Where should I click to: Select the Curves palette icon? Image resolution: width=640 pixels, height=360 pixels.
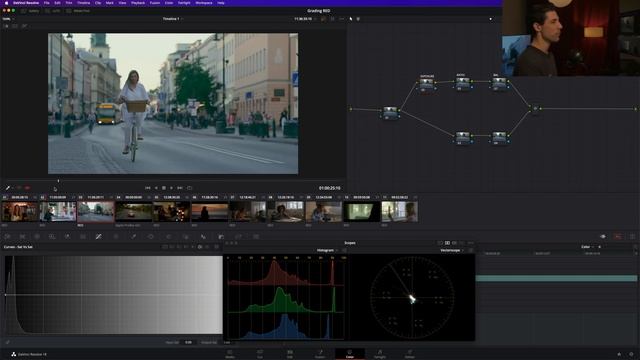pos(98,236)
